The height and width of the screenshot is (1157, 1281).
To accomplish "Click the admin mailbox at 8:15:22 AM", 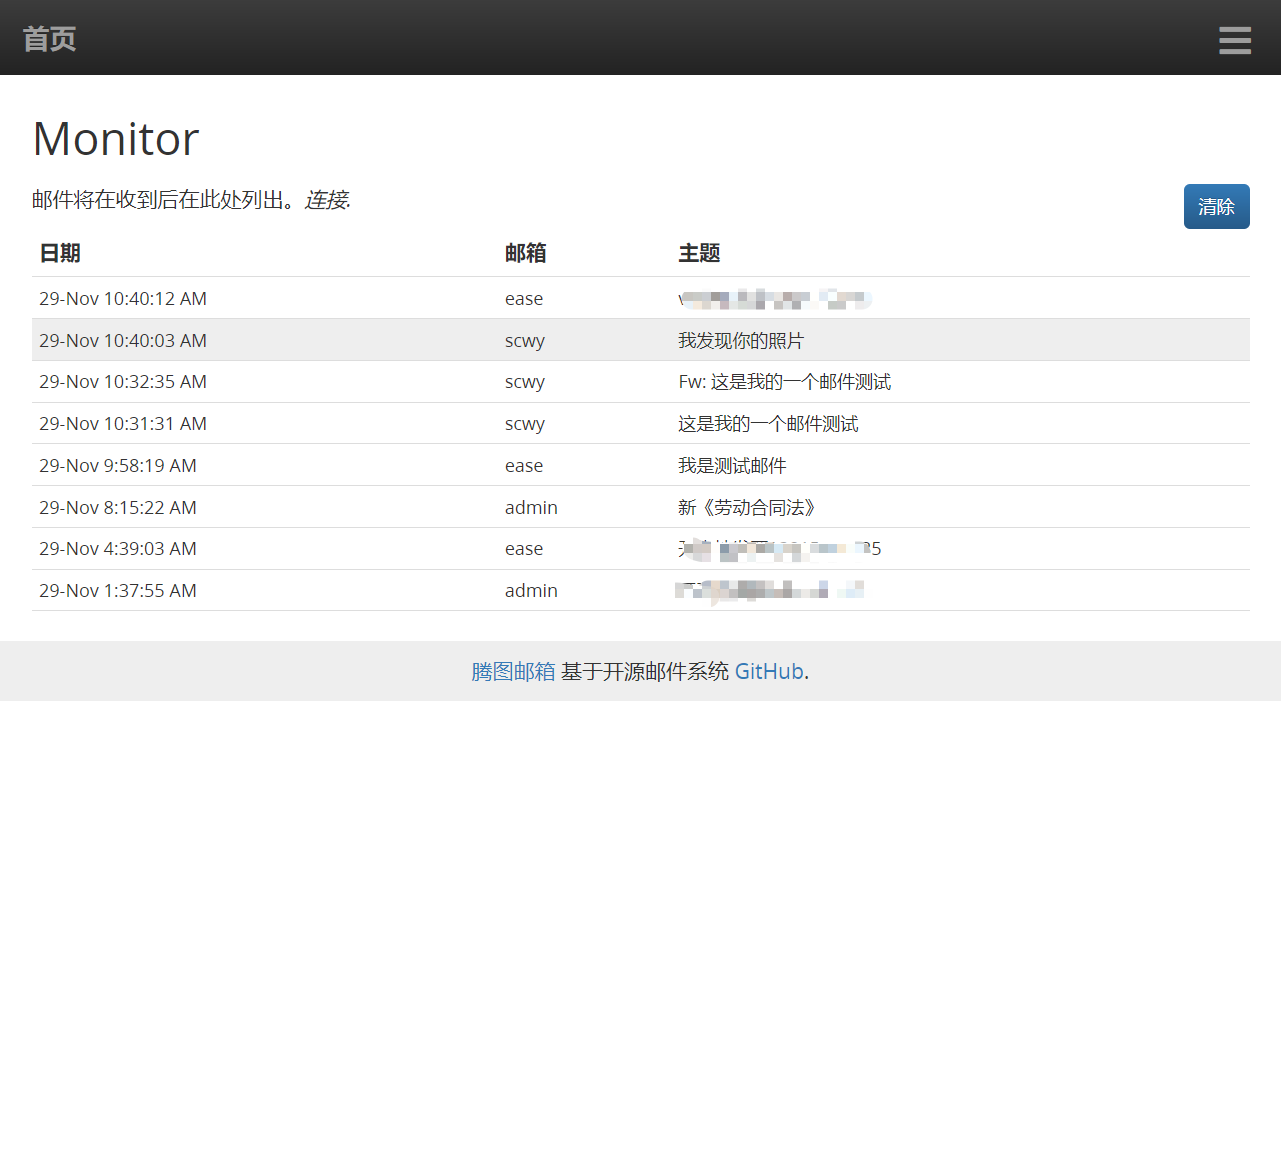I will pos(531,508).
